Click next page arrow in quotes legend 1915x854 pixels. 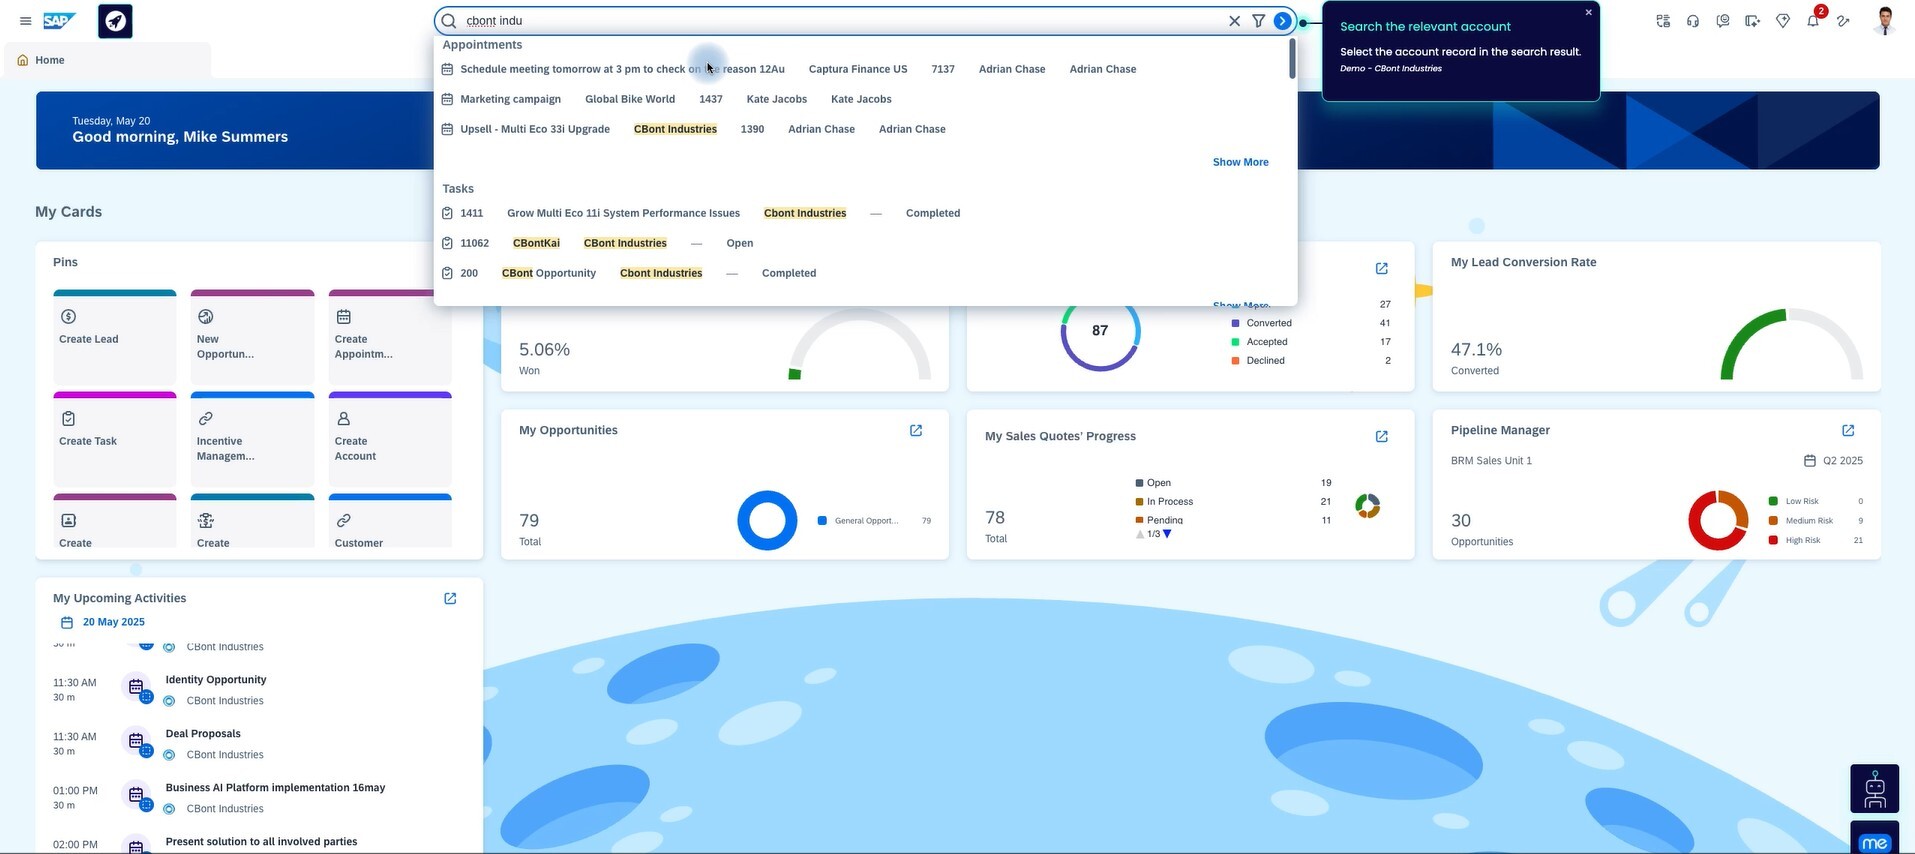click(x=1167, y=534)
